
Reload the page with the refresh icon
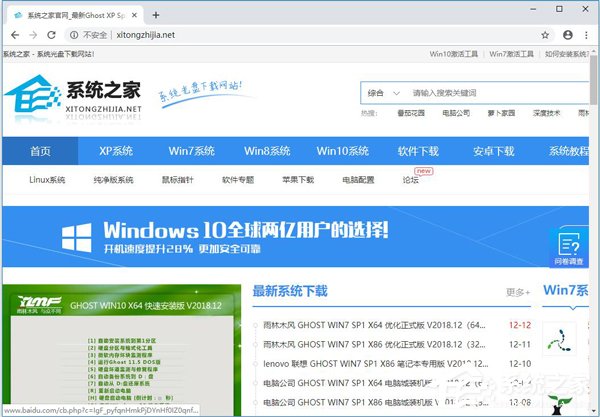point(51,35)
